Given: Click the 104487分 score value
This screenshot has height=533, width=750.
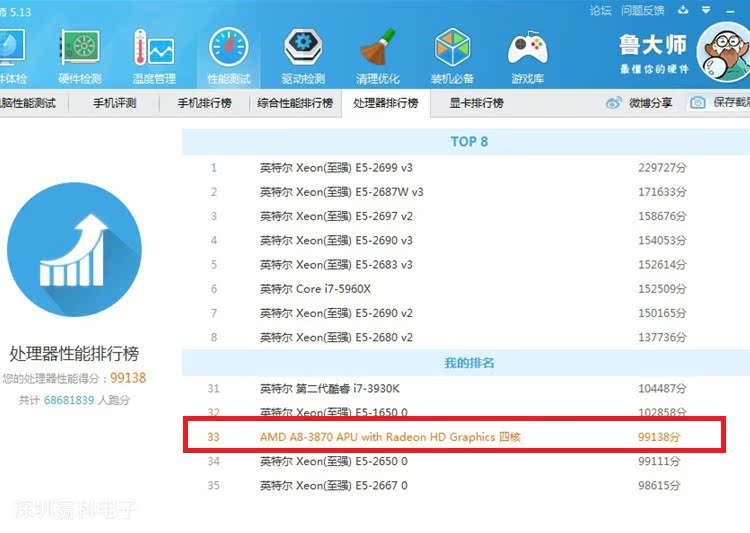Looking at the screenshot, I should (662, 389).
